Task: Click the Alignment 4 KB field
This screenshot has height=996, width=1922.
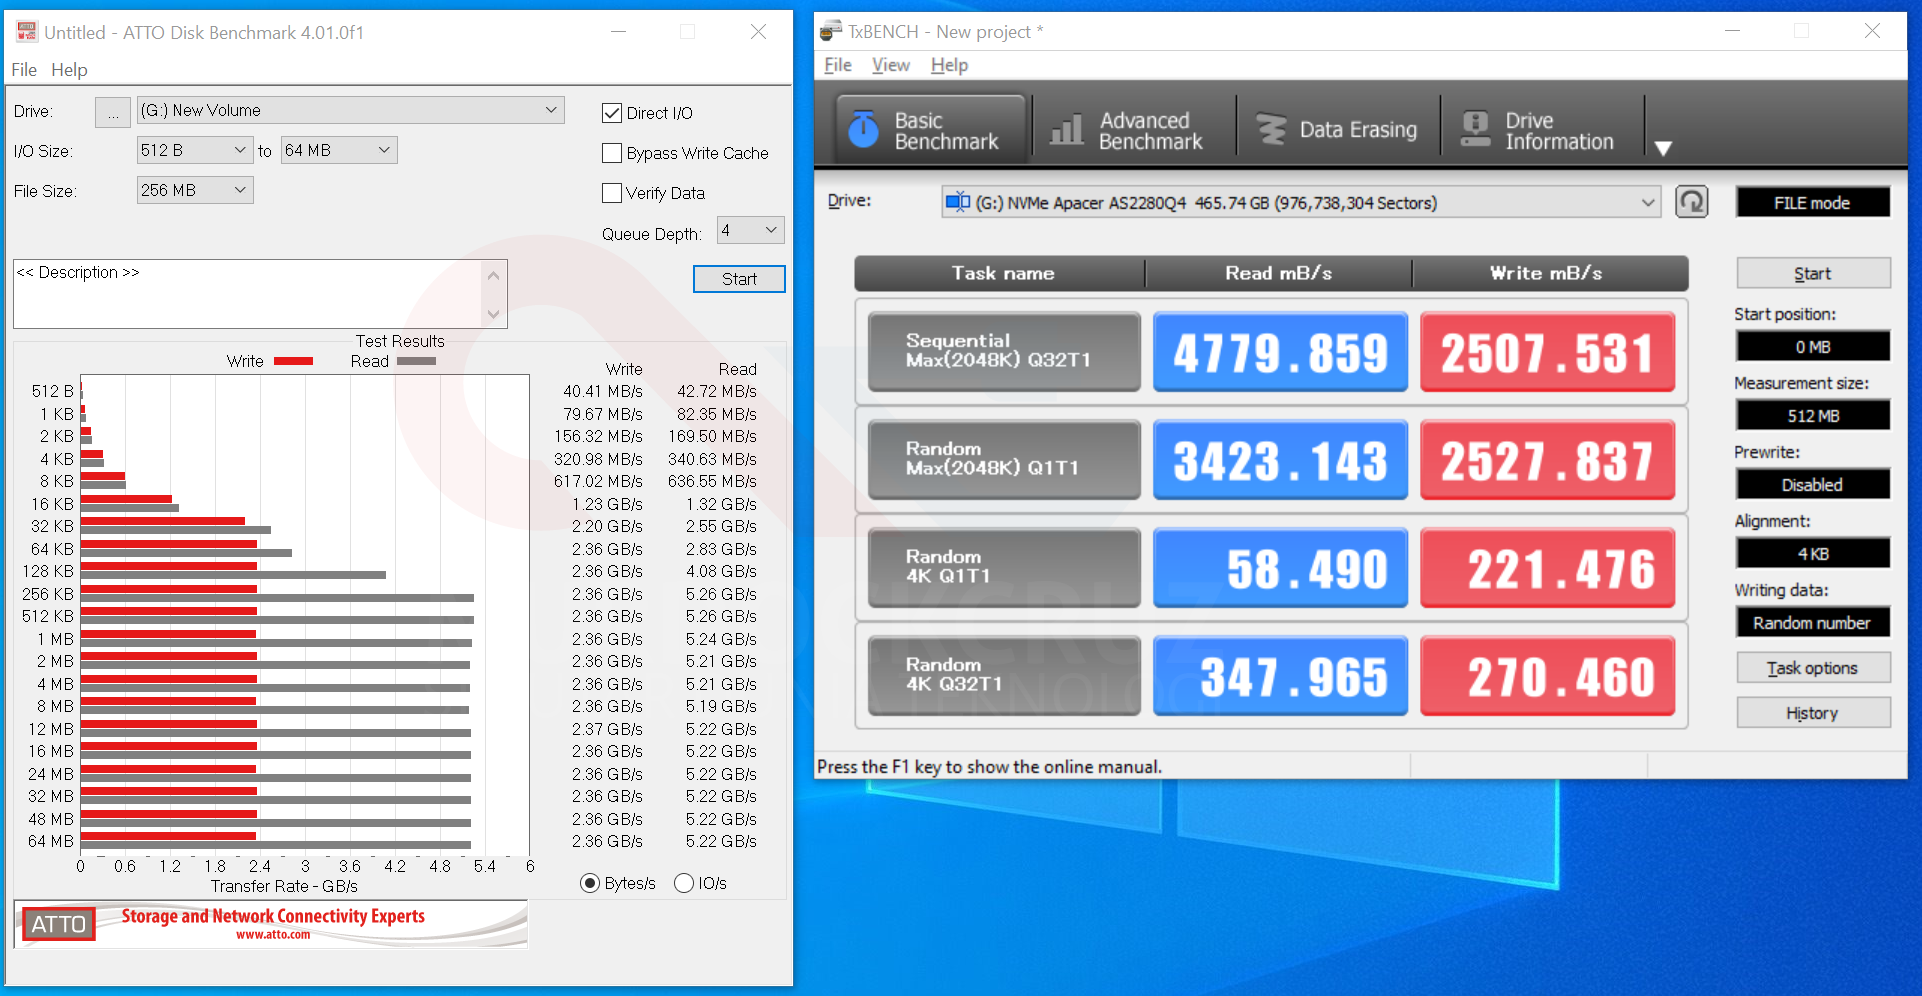Action: point(1813,553)
